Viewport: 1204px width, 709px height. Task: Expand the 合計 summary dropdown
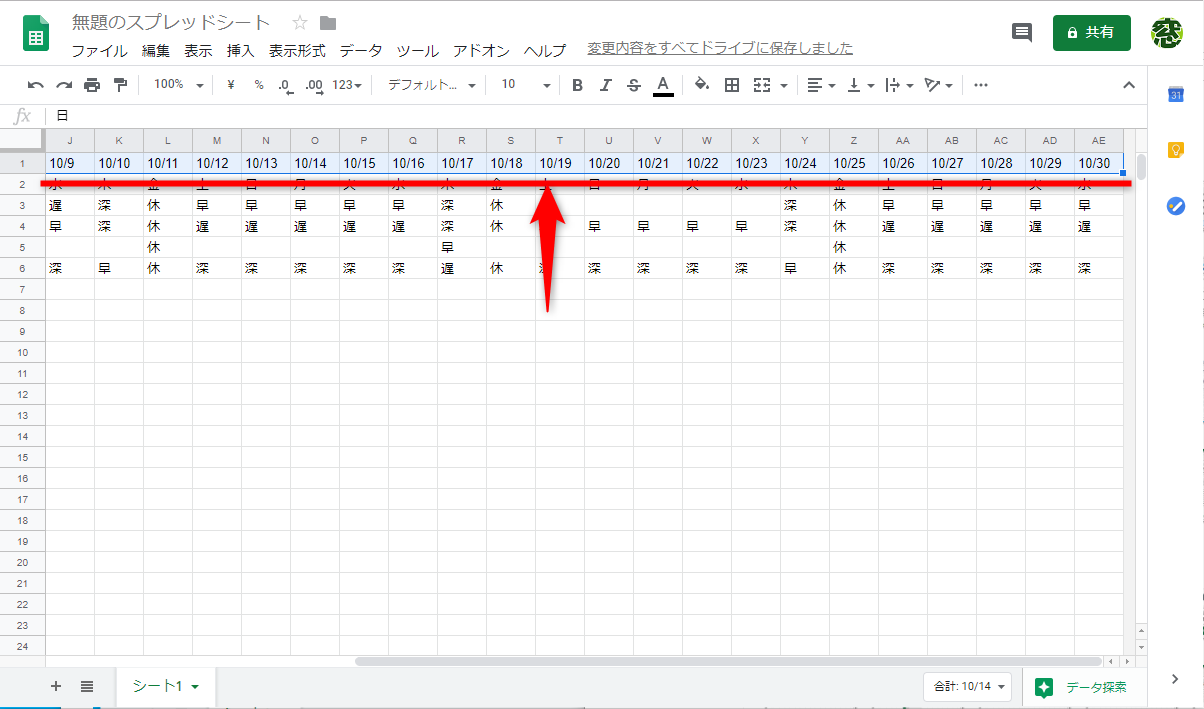[x=967, y=687]
